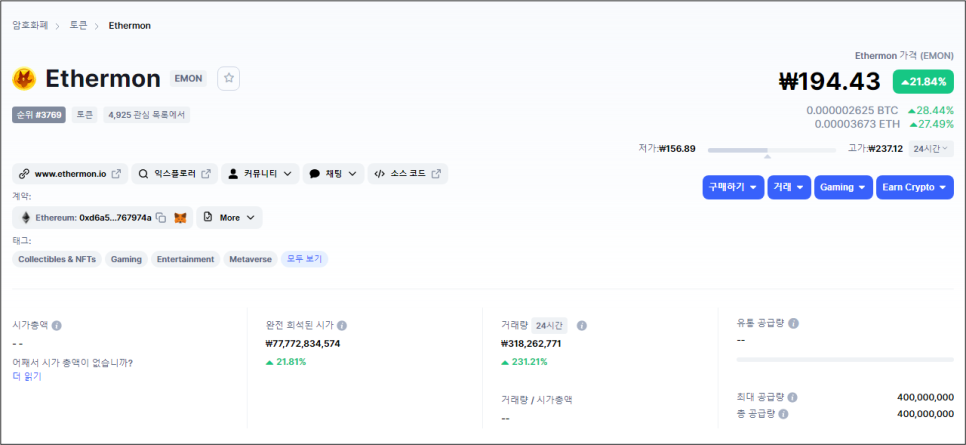Screen dimensions: 966x445
Task: Open the 거래 dropdown button
Action: click(x=789, y=187)
